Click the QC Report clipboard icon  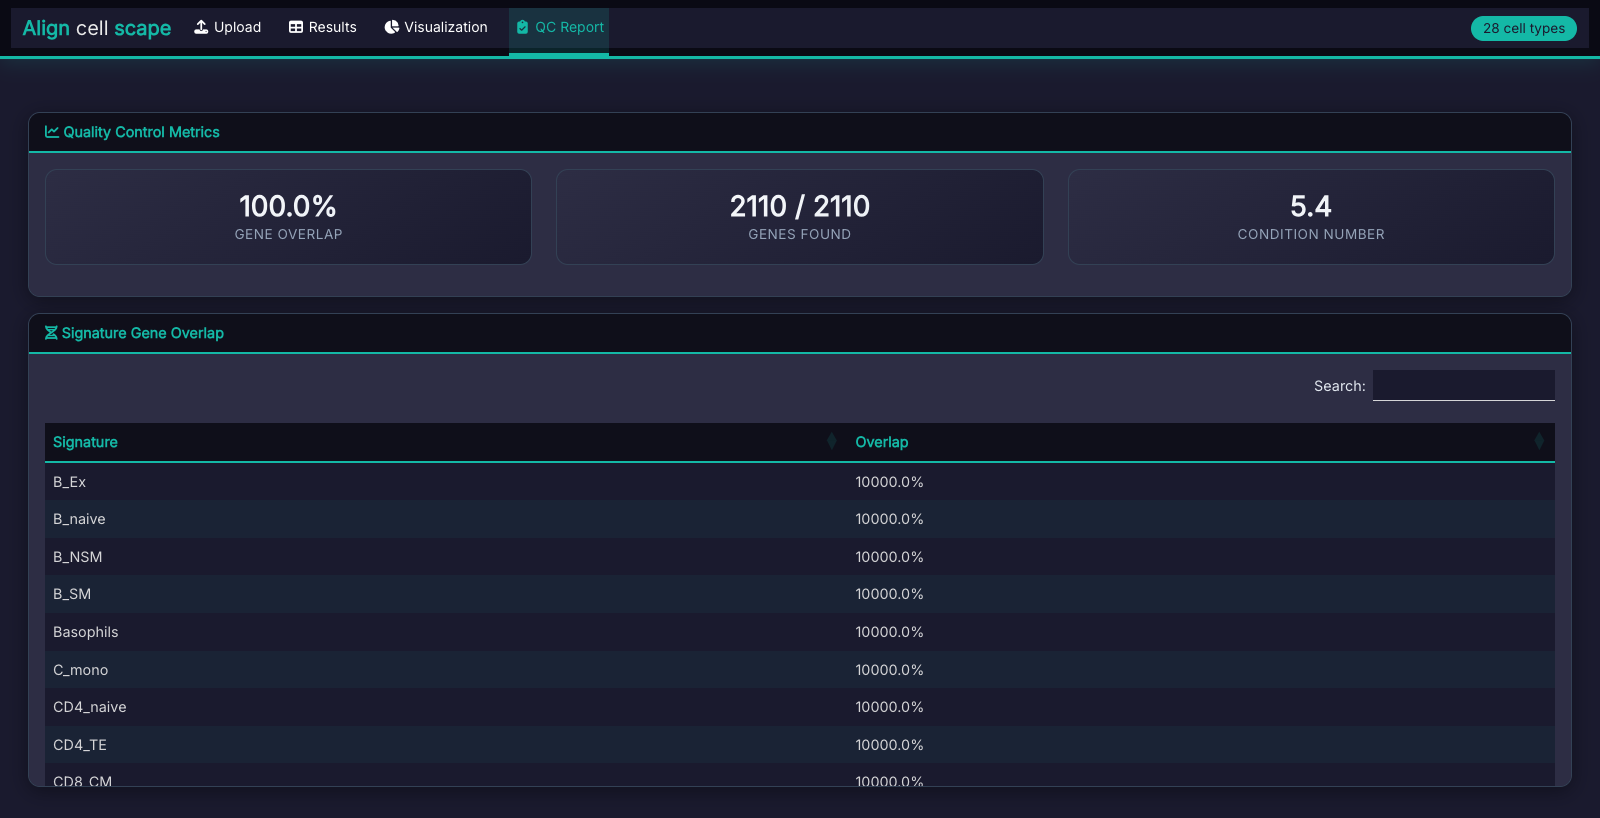pyautogui.click(x=522, y=27)
